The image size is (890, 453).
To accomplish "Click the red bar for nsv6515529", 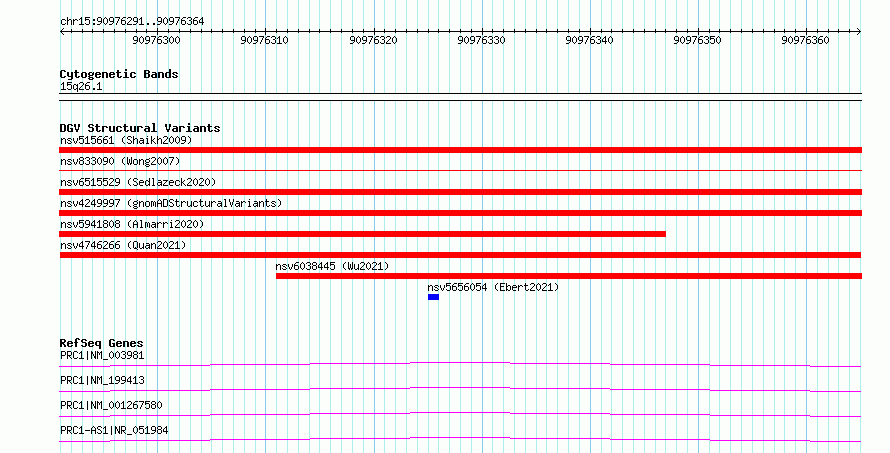I will pos(460,192).
